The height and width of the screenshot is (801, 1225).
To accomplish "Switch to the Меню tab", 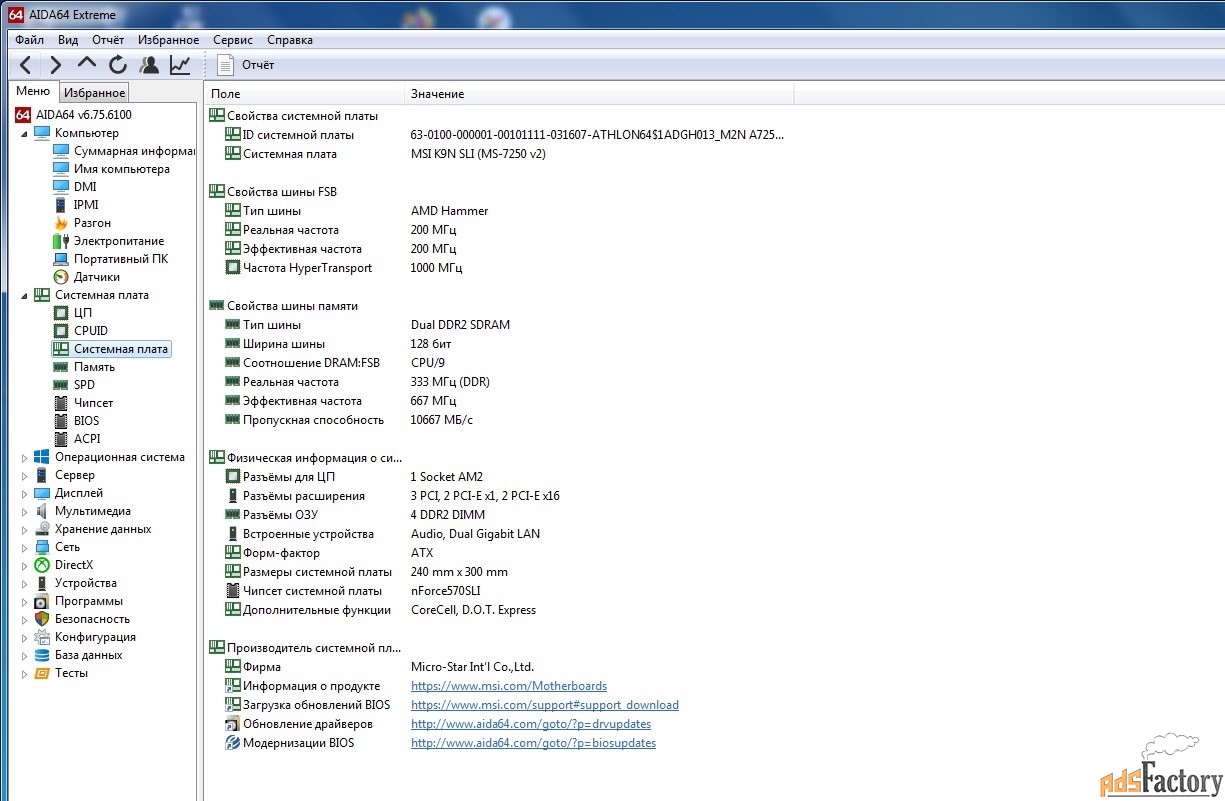I will click(x=33, y=91).
